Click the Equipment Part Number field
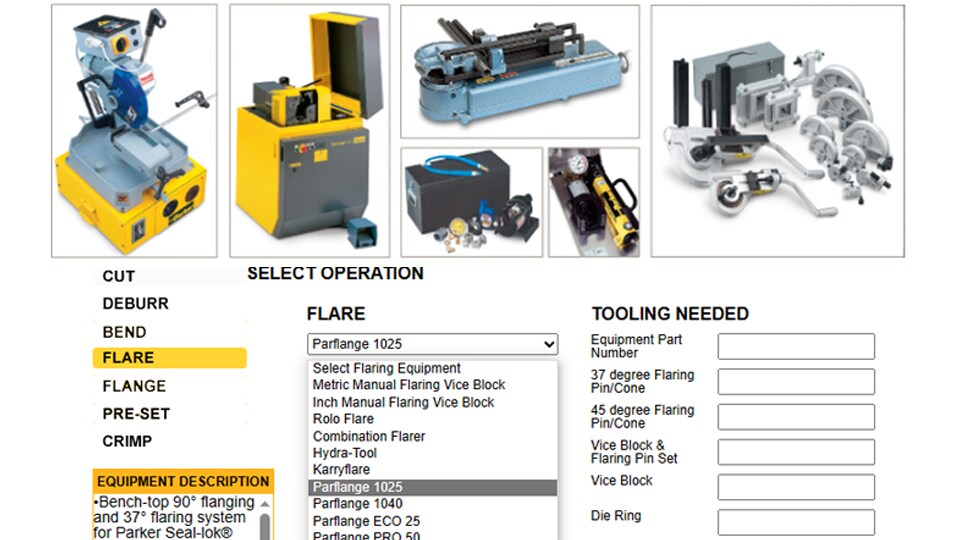 pyautogui.click(x=795, y=346)
